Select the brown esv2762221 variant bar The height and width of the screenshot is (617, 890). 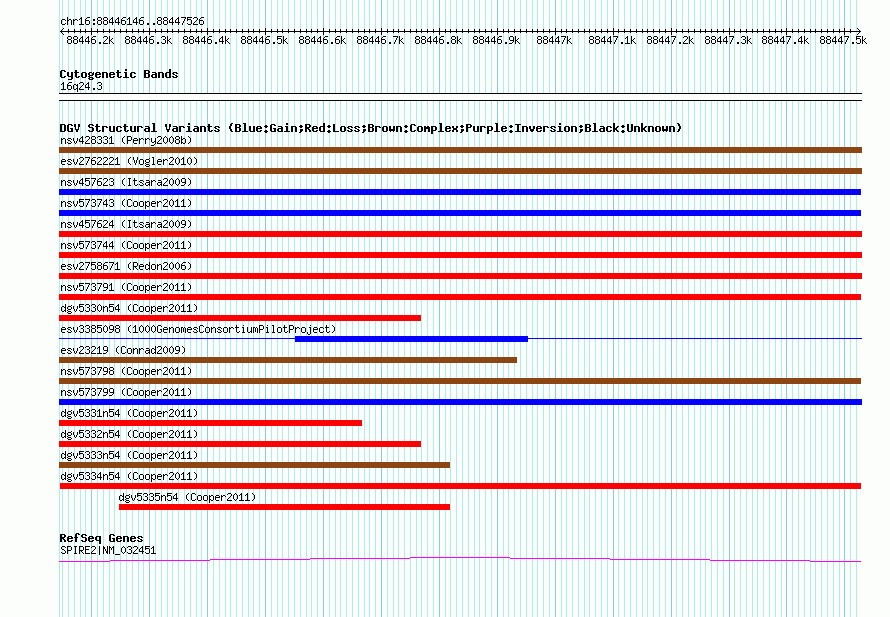(460, 171)
